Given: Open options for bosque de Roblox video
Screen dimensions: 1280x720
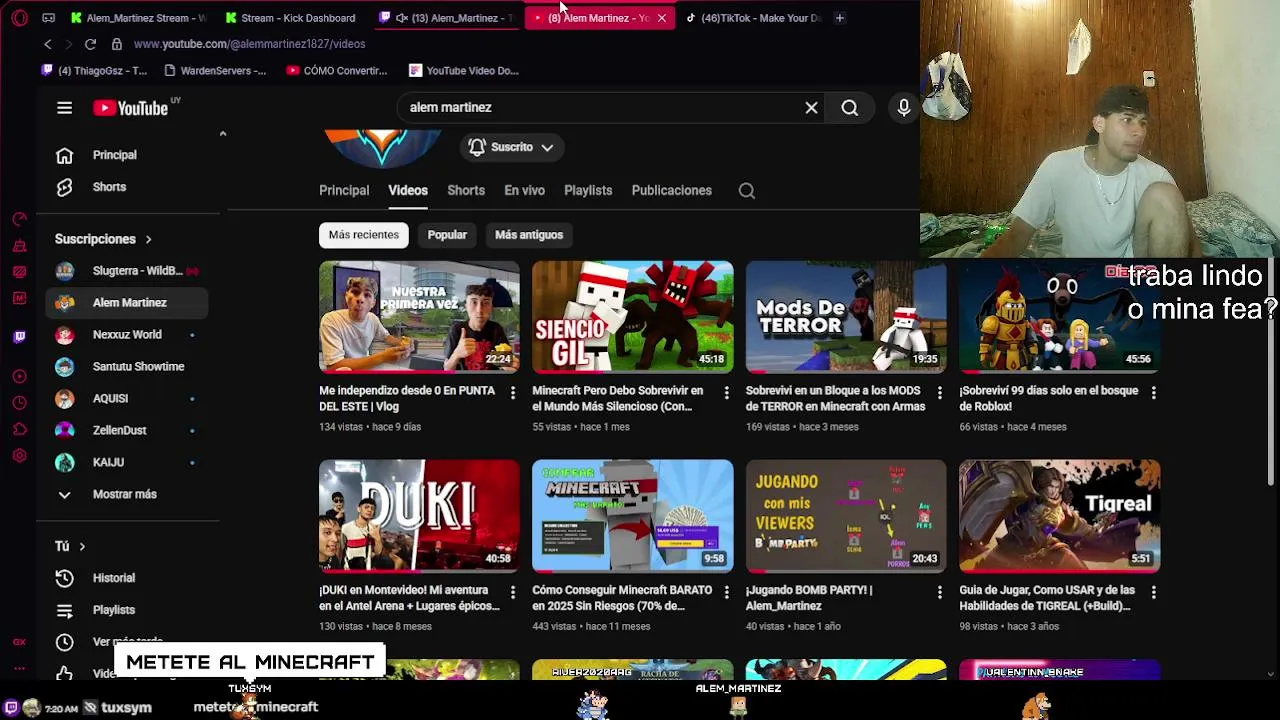Looking at the screenshot, I should click(x=1153, y=394).
